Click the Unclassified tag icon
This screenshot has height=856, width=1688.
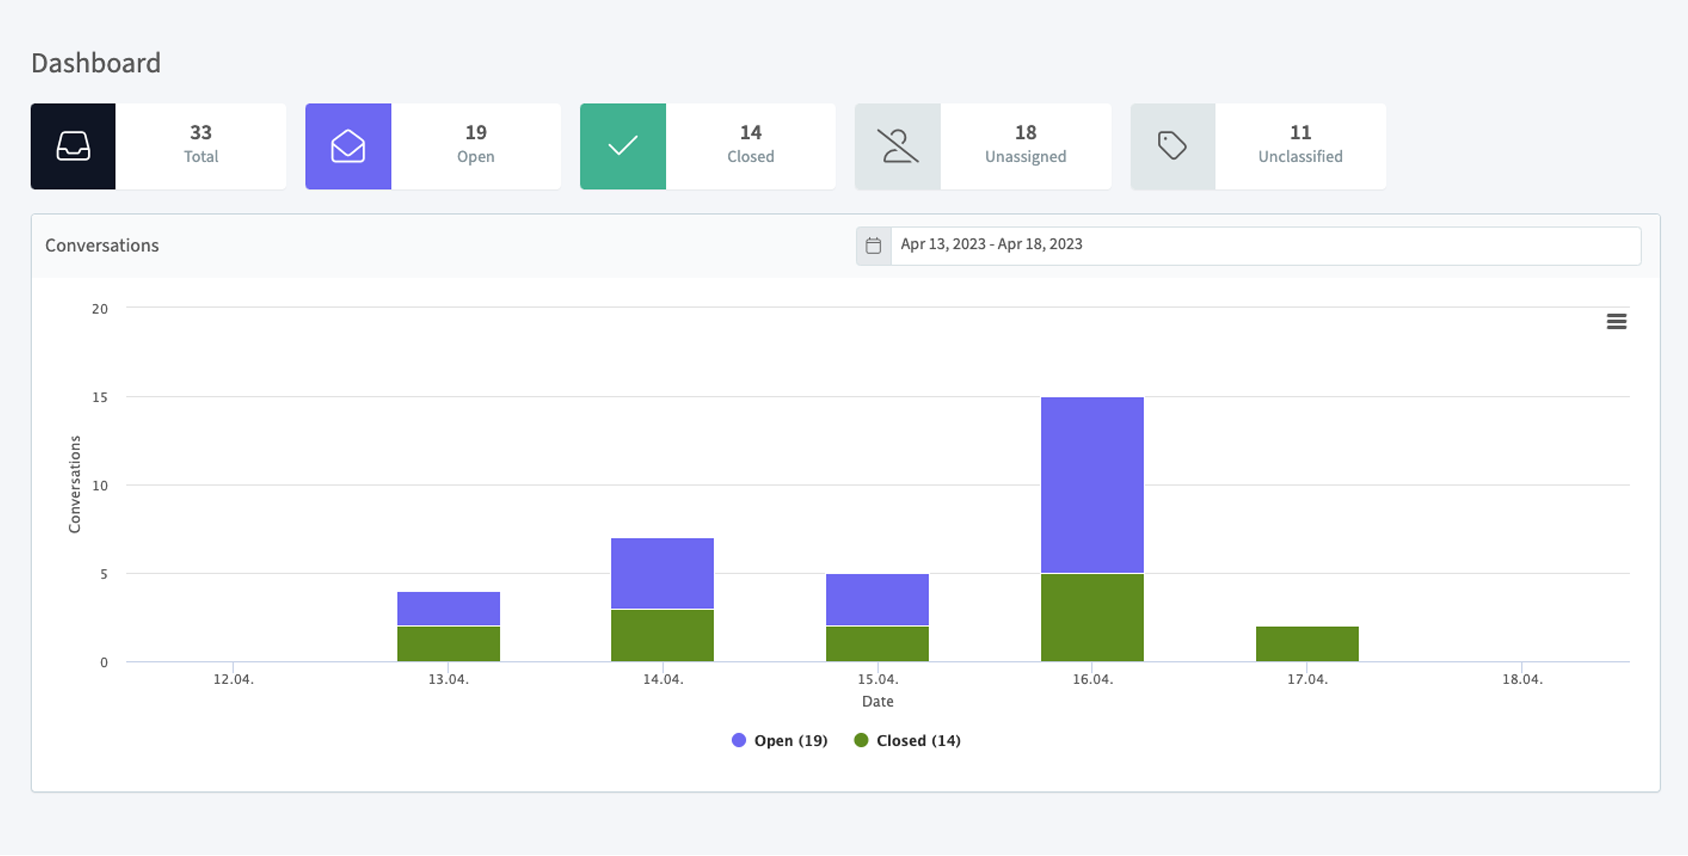pos(1173,146)
